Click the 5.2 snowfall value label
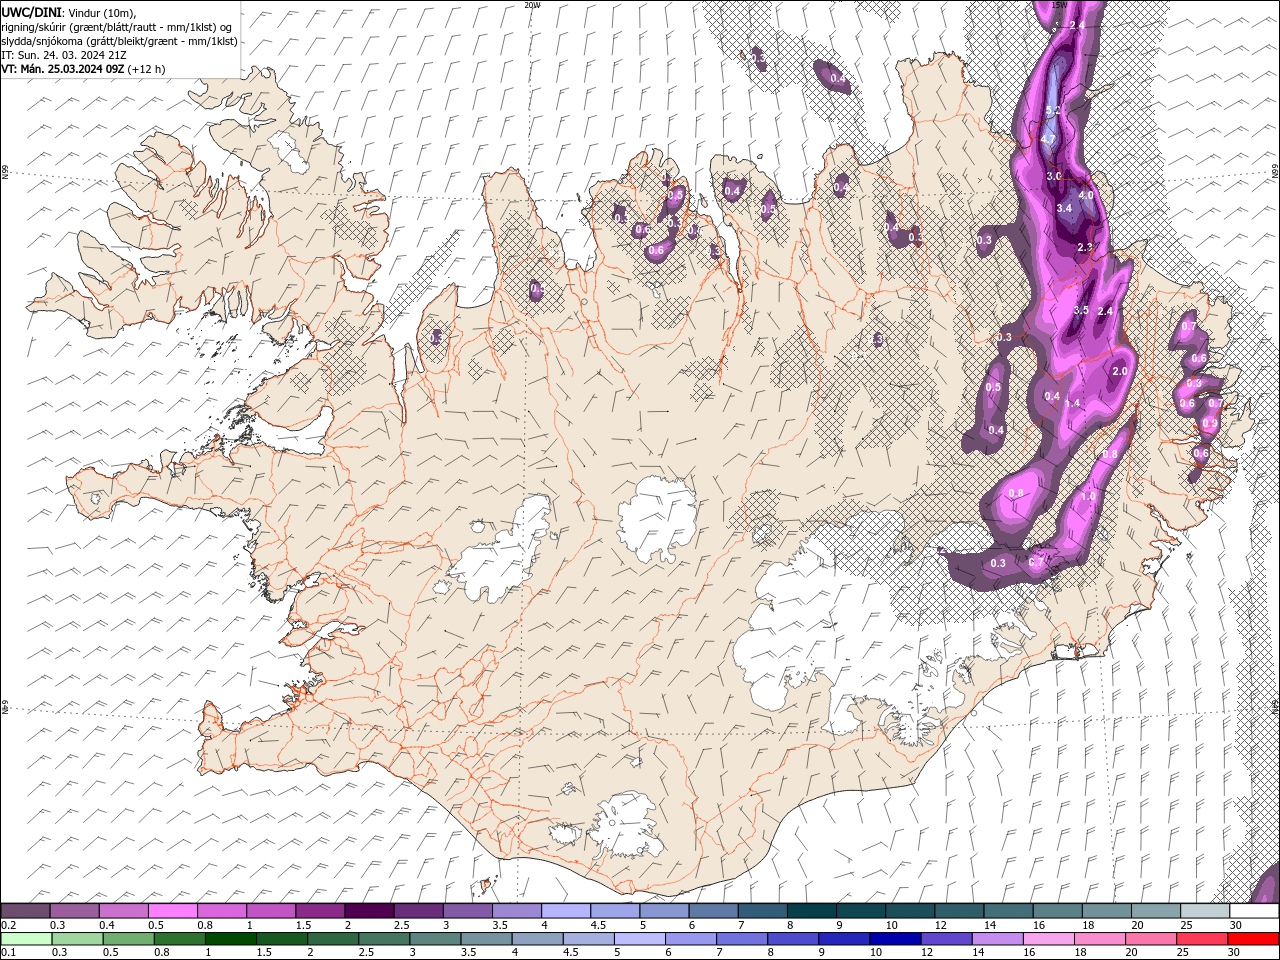The width and height of the screenshot is (1280, 960). pos(1052,111)
